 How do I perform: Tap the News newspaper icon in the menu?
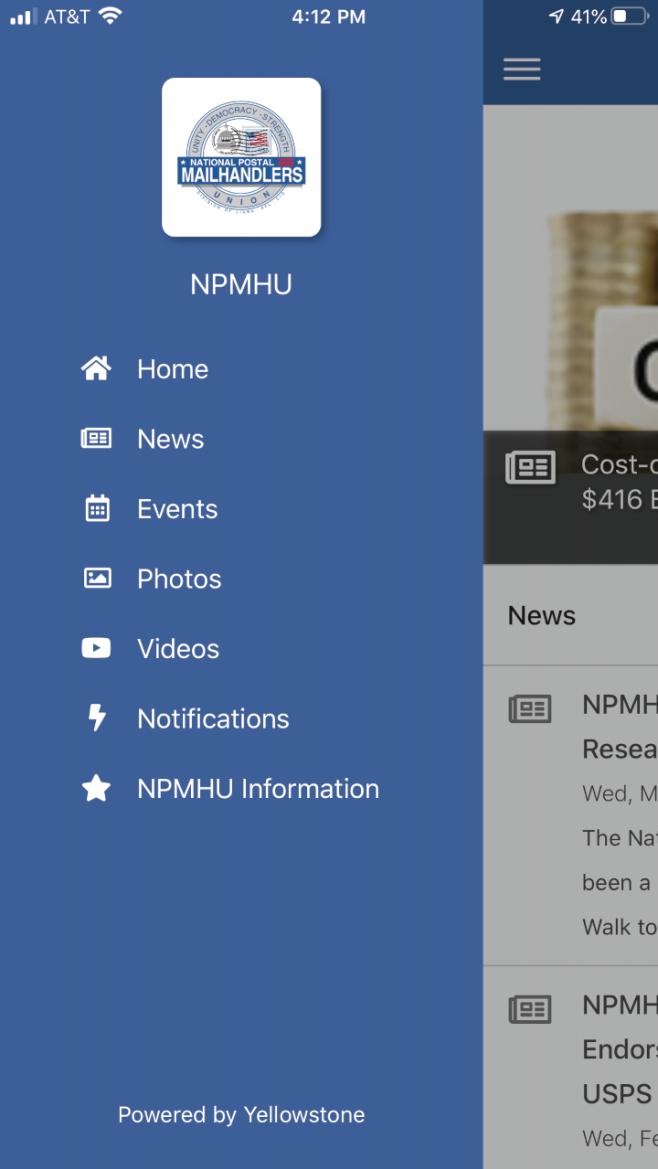tap(96, 438)
